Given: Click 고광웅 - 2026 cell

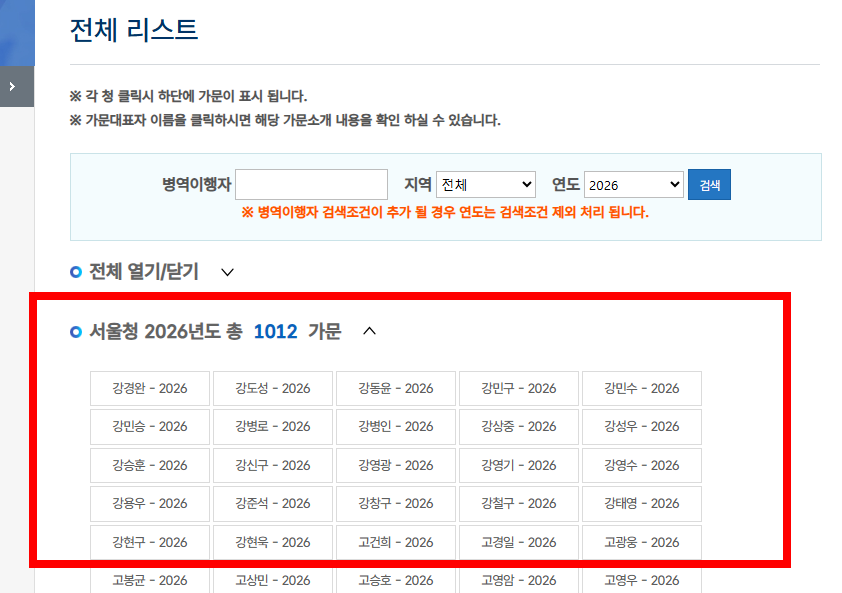Looking at the screenshot, I should click(x=642, y=543).
